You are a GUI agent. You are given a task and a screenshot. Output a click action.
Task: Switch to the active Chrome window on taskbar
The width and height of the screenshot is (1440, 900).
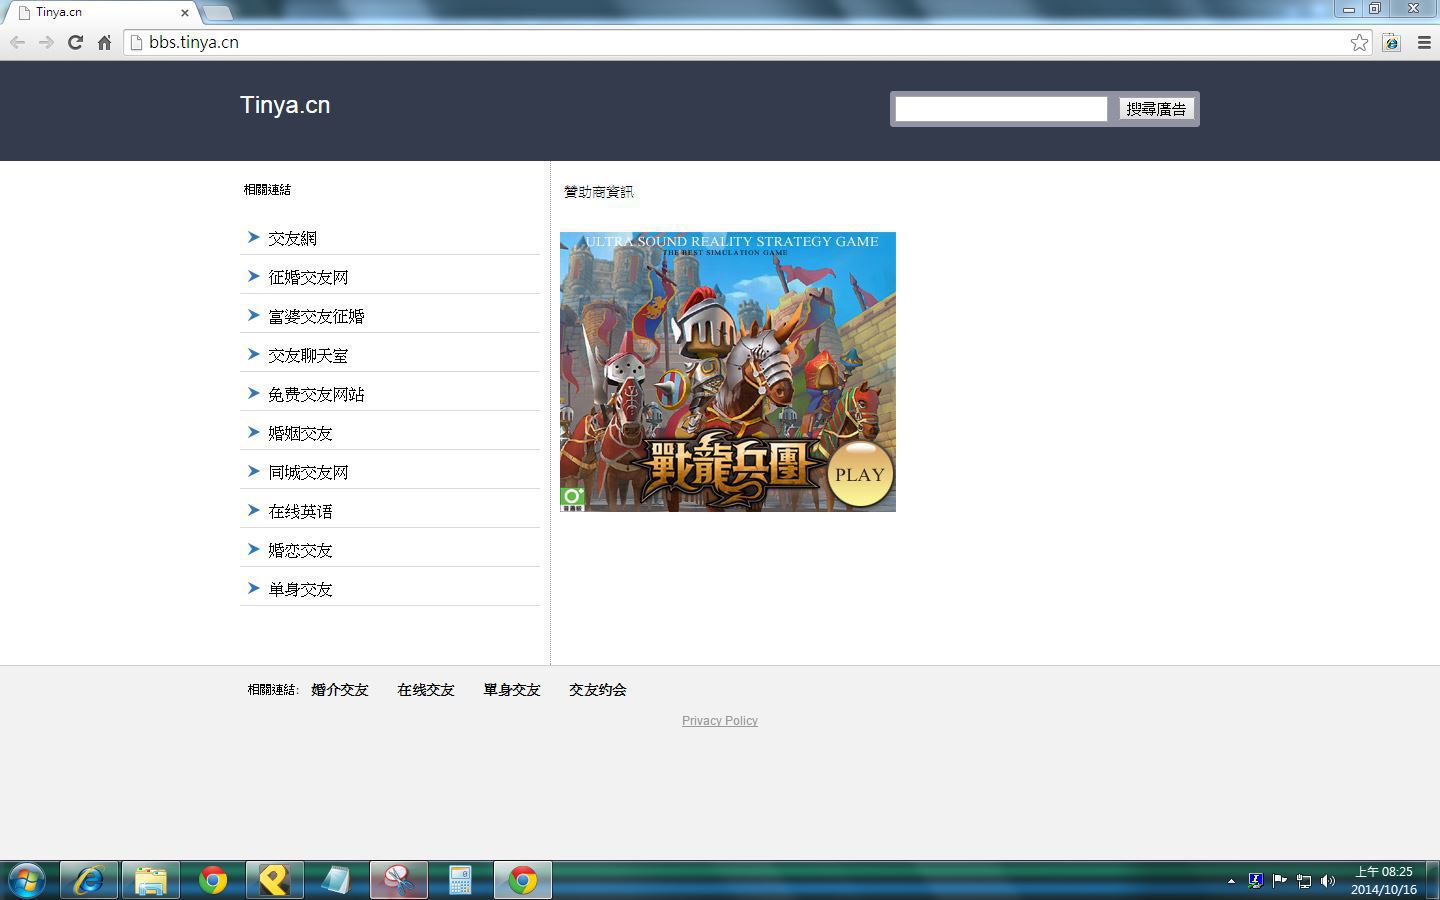pos(523,880)
